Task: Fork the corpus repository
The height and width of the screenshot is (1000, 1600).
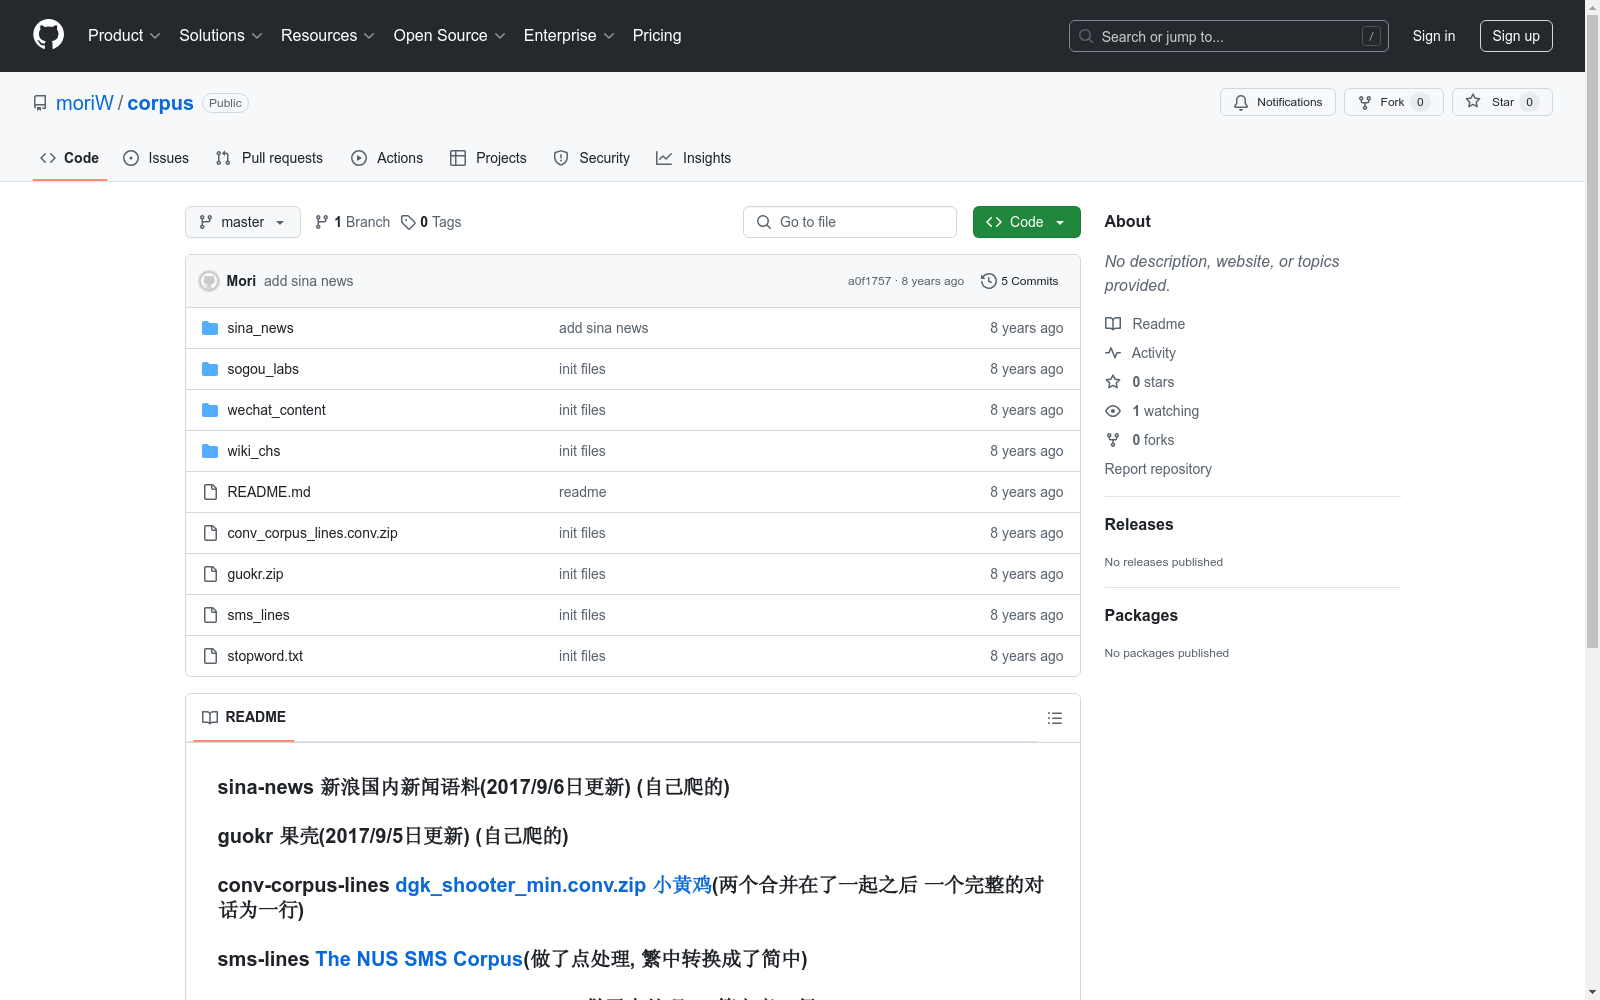Action: [x=1394, y=102]
